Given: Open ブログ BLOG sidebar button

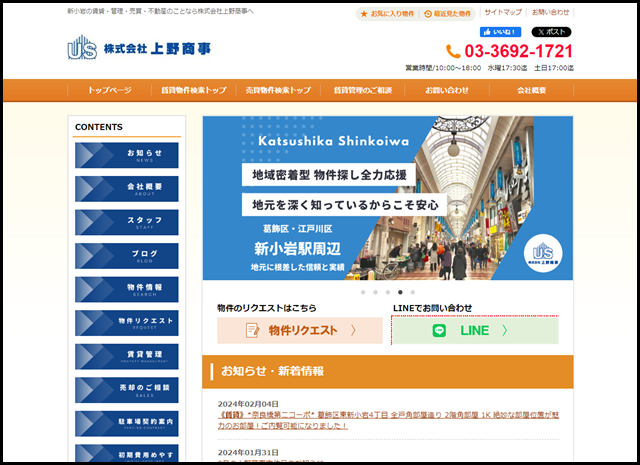Looking at the screenshot, I should [x=127, y=256].
